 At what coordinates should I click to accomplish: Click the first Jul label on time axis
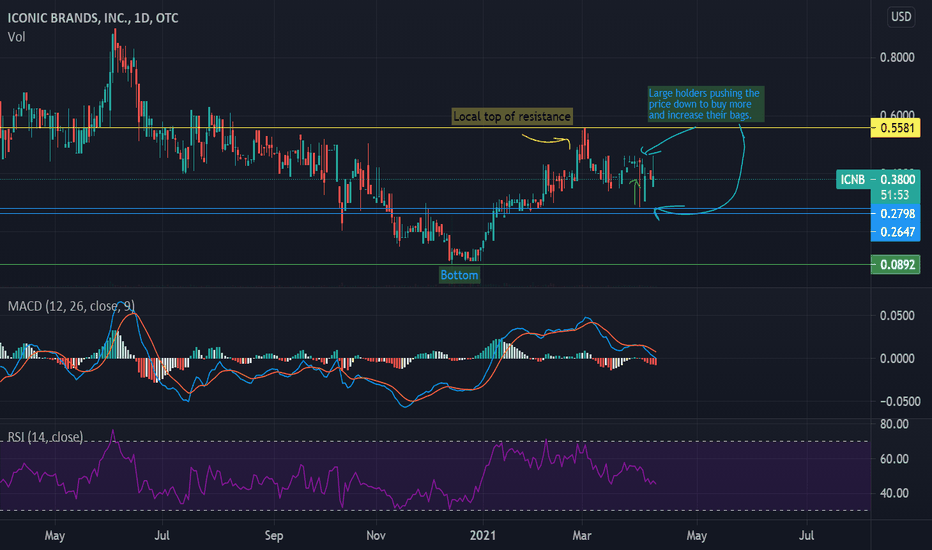point(162,536)
